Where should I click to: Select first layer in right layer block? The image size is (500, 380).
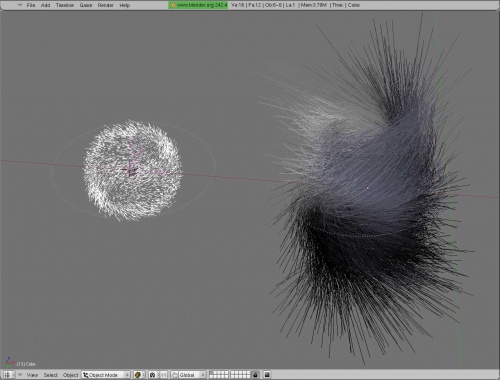point(233,373)
